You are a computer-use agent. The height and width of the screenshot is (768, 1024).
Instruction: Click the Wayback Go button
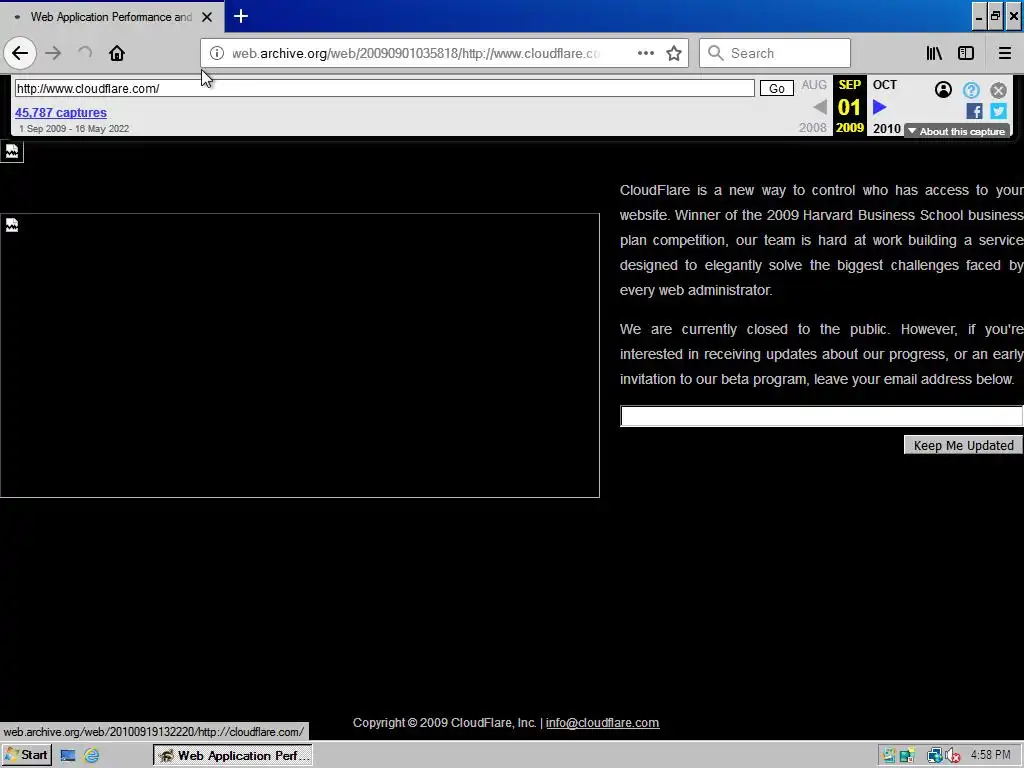coord(776,88)
